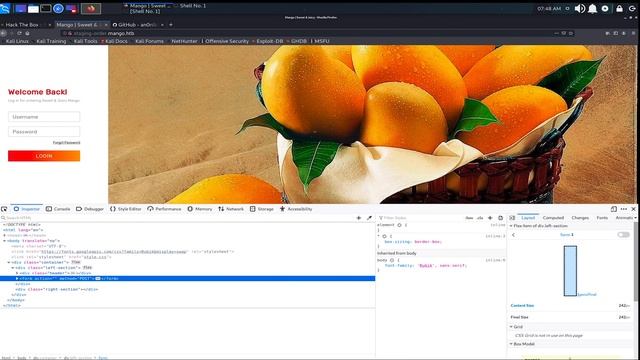Click the eyedropper color picker icon
This screenshot has width=640, height=360.
coord(369,218)
